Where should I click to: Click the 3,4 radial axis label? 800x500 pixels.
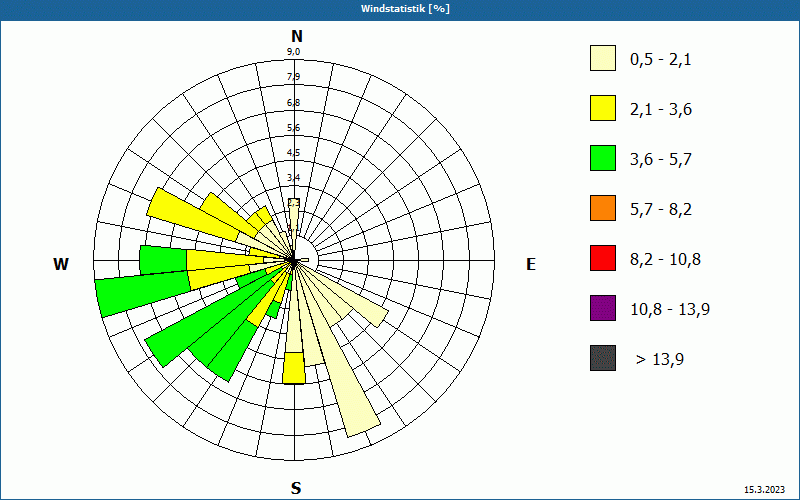293,178
